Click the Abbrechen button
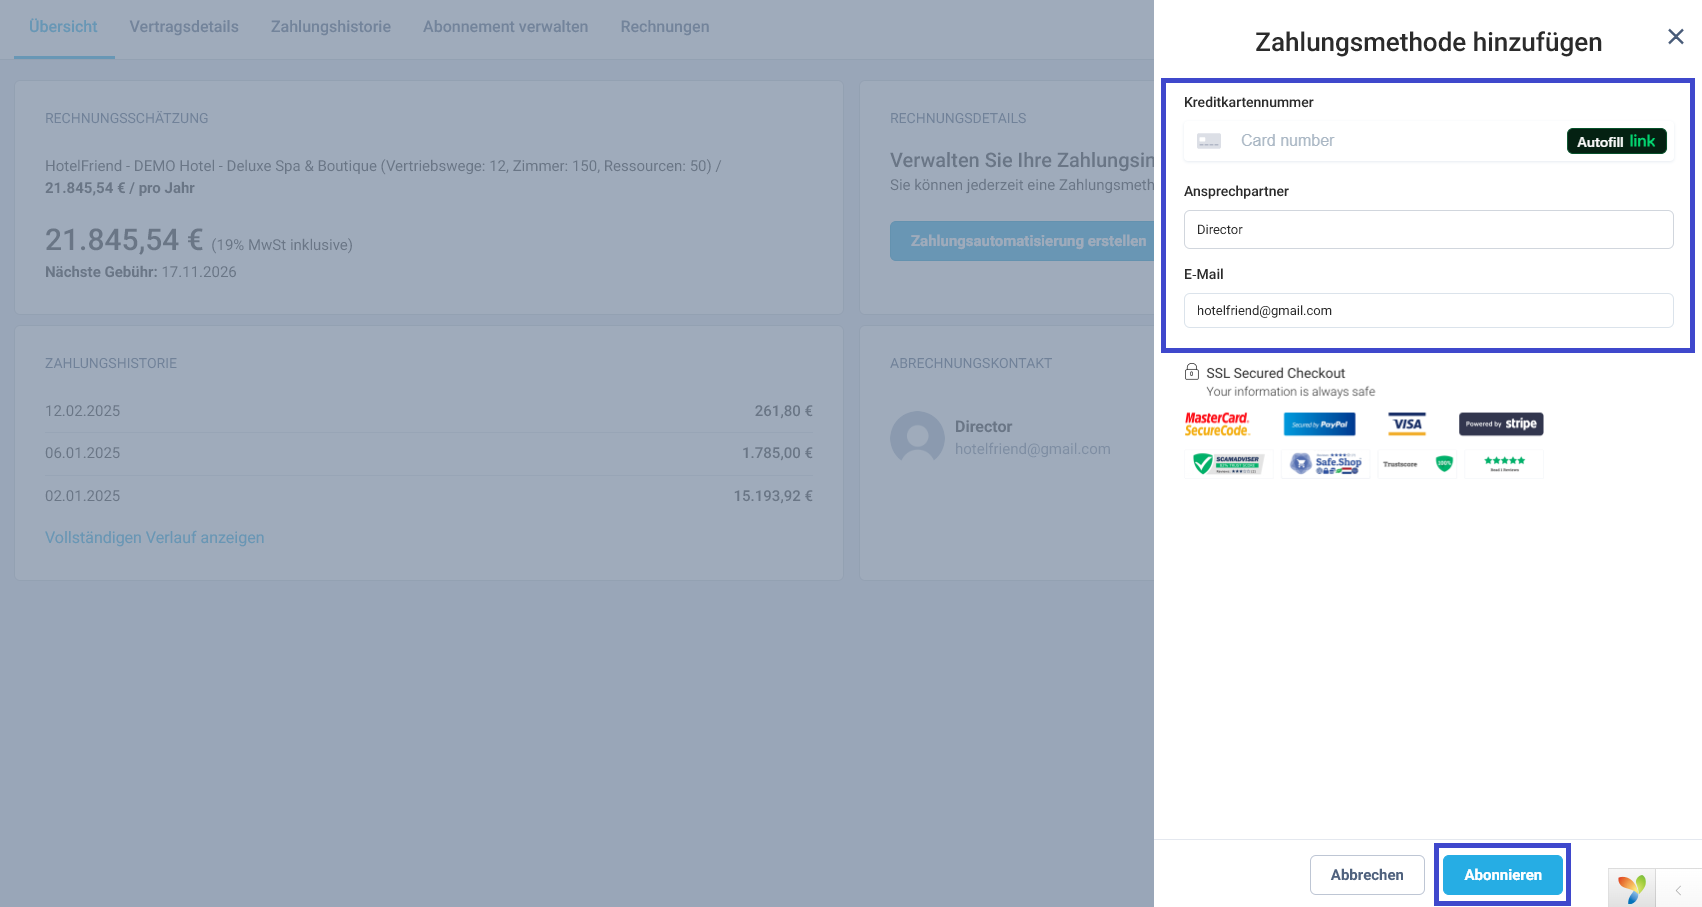This screenshot has height=907, width=1702. 1367,875
